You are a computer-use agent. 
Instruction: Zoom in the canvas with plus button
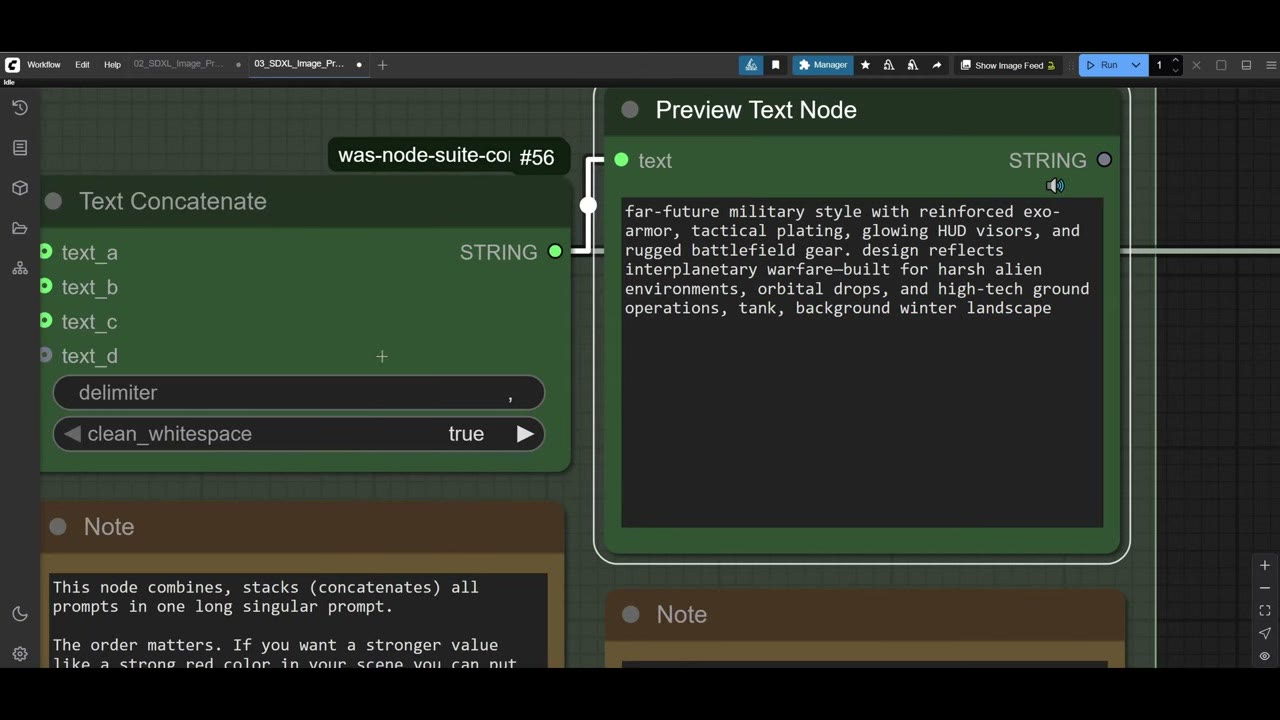(1265, 566)
